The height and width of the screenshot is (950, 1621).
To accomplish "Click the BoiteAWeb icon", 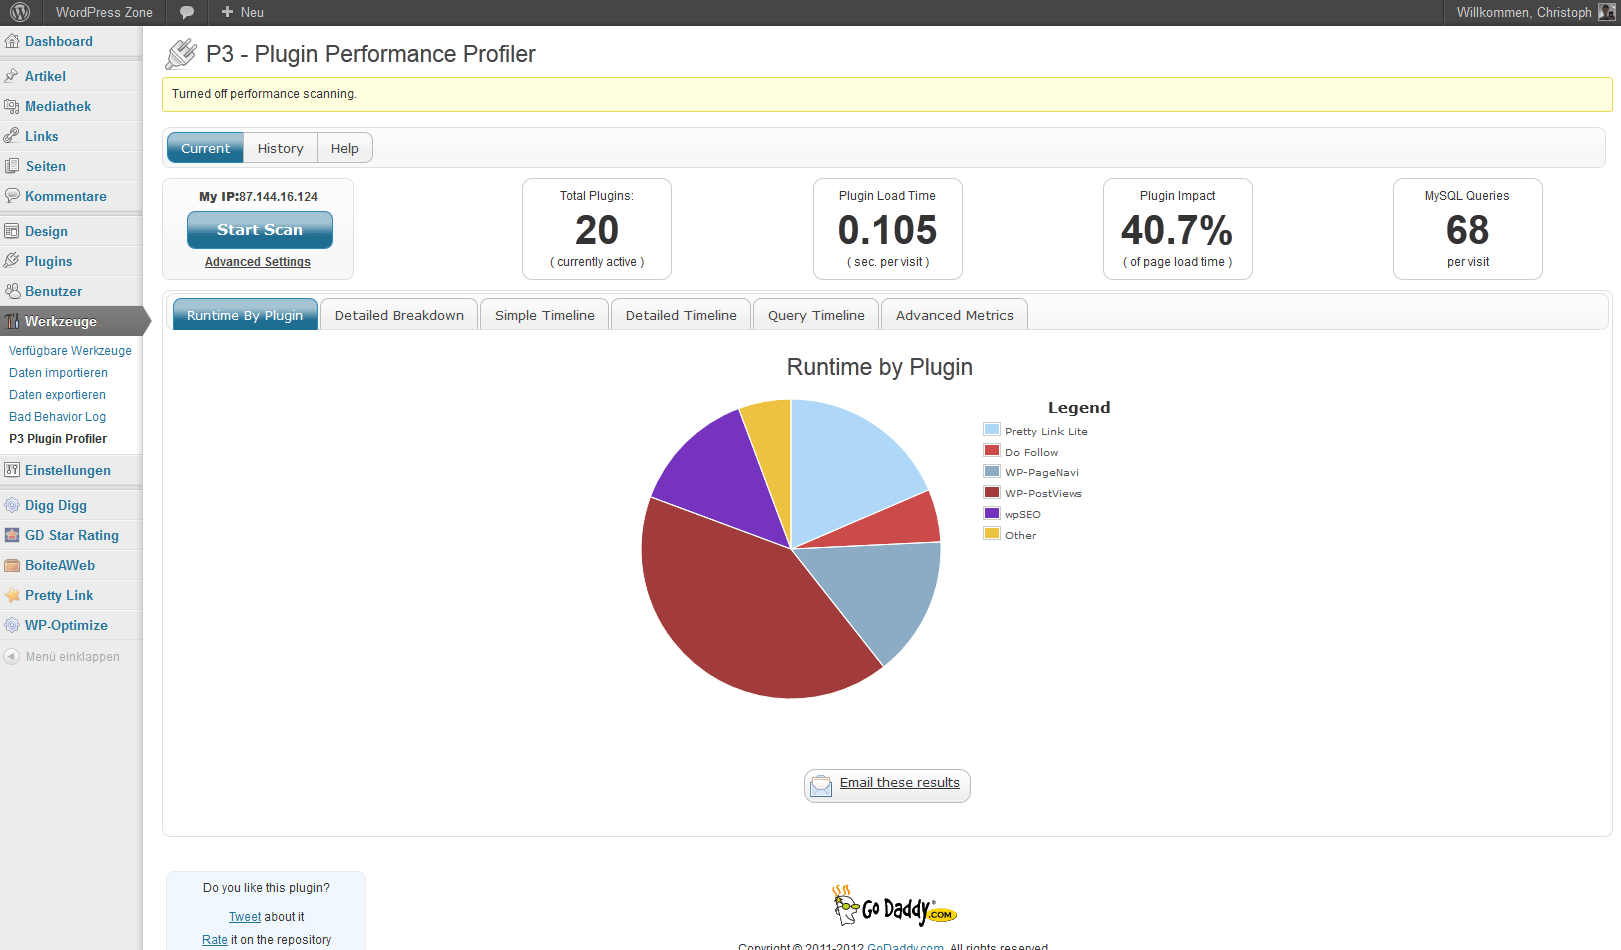I will pyautogui.click(x=12, y=565).
